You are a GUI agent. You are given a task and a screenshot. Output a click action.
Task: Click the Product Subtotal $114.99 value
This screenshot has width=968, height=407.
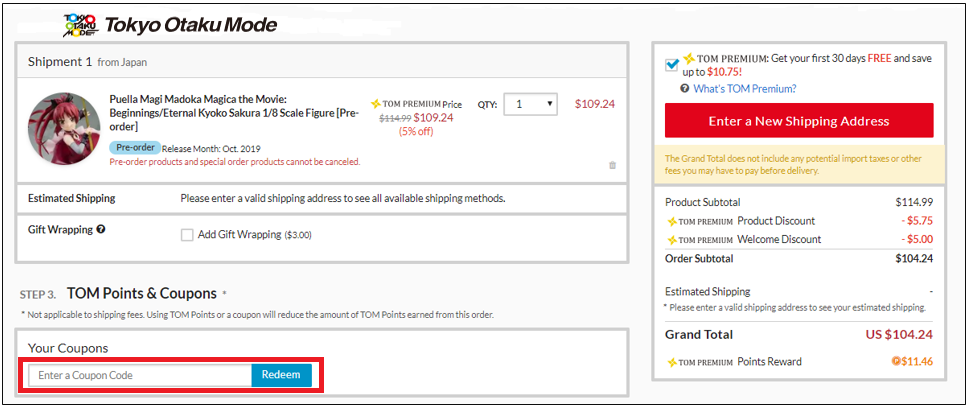point(914,202)
